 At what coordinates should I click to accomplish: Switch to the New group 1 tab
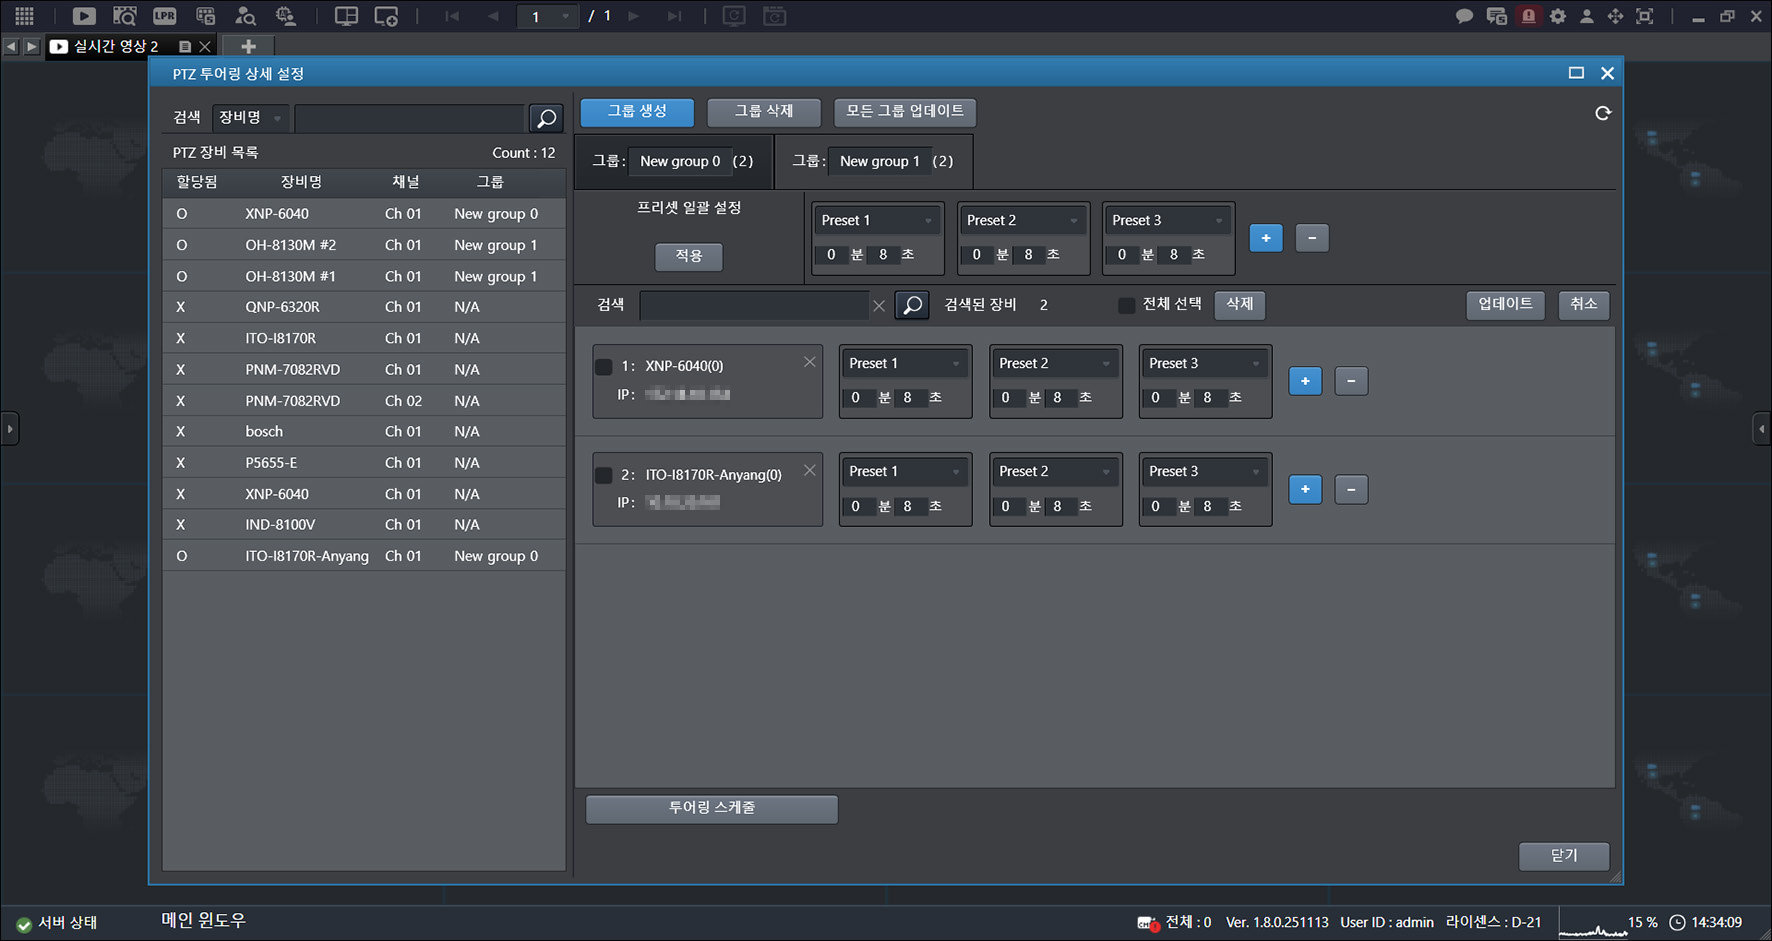(873, 161)
